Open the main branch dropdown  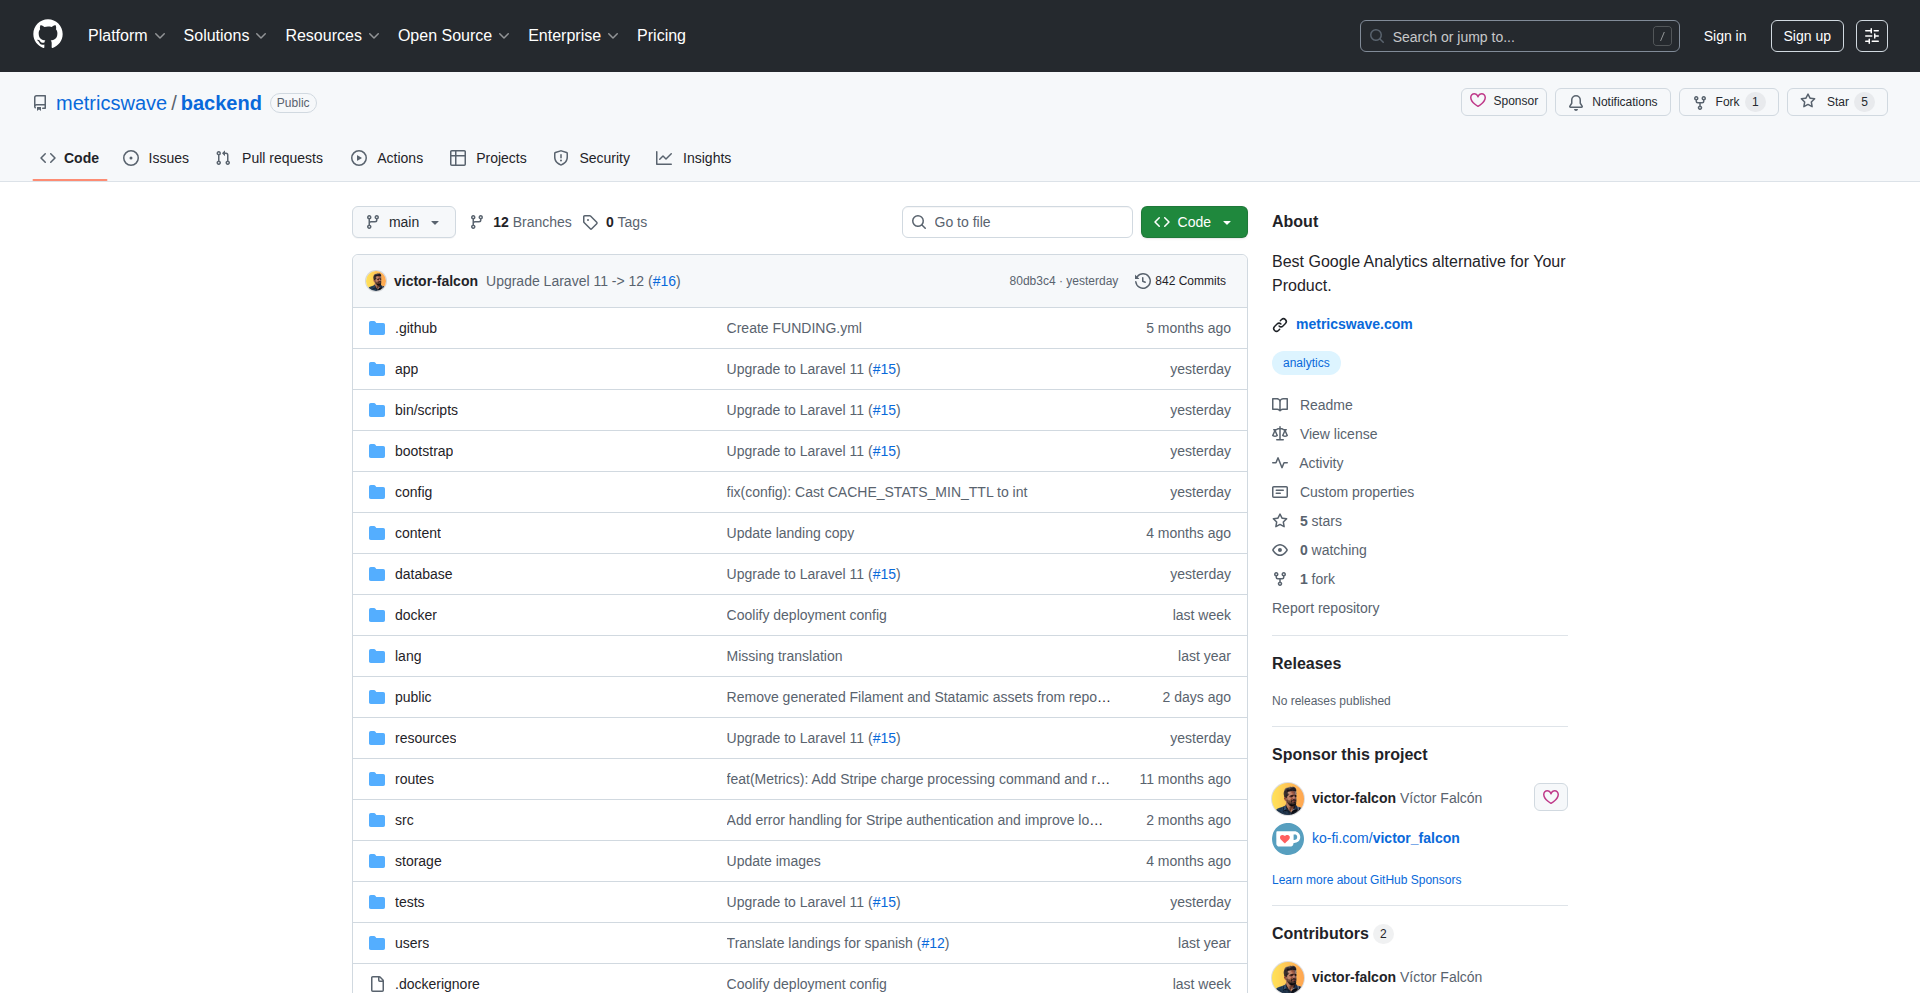(x=403, y=222)
